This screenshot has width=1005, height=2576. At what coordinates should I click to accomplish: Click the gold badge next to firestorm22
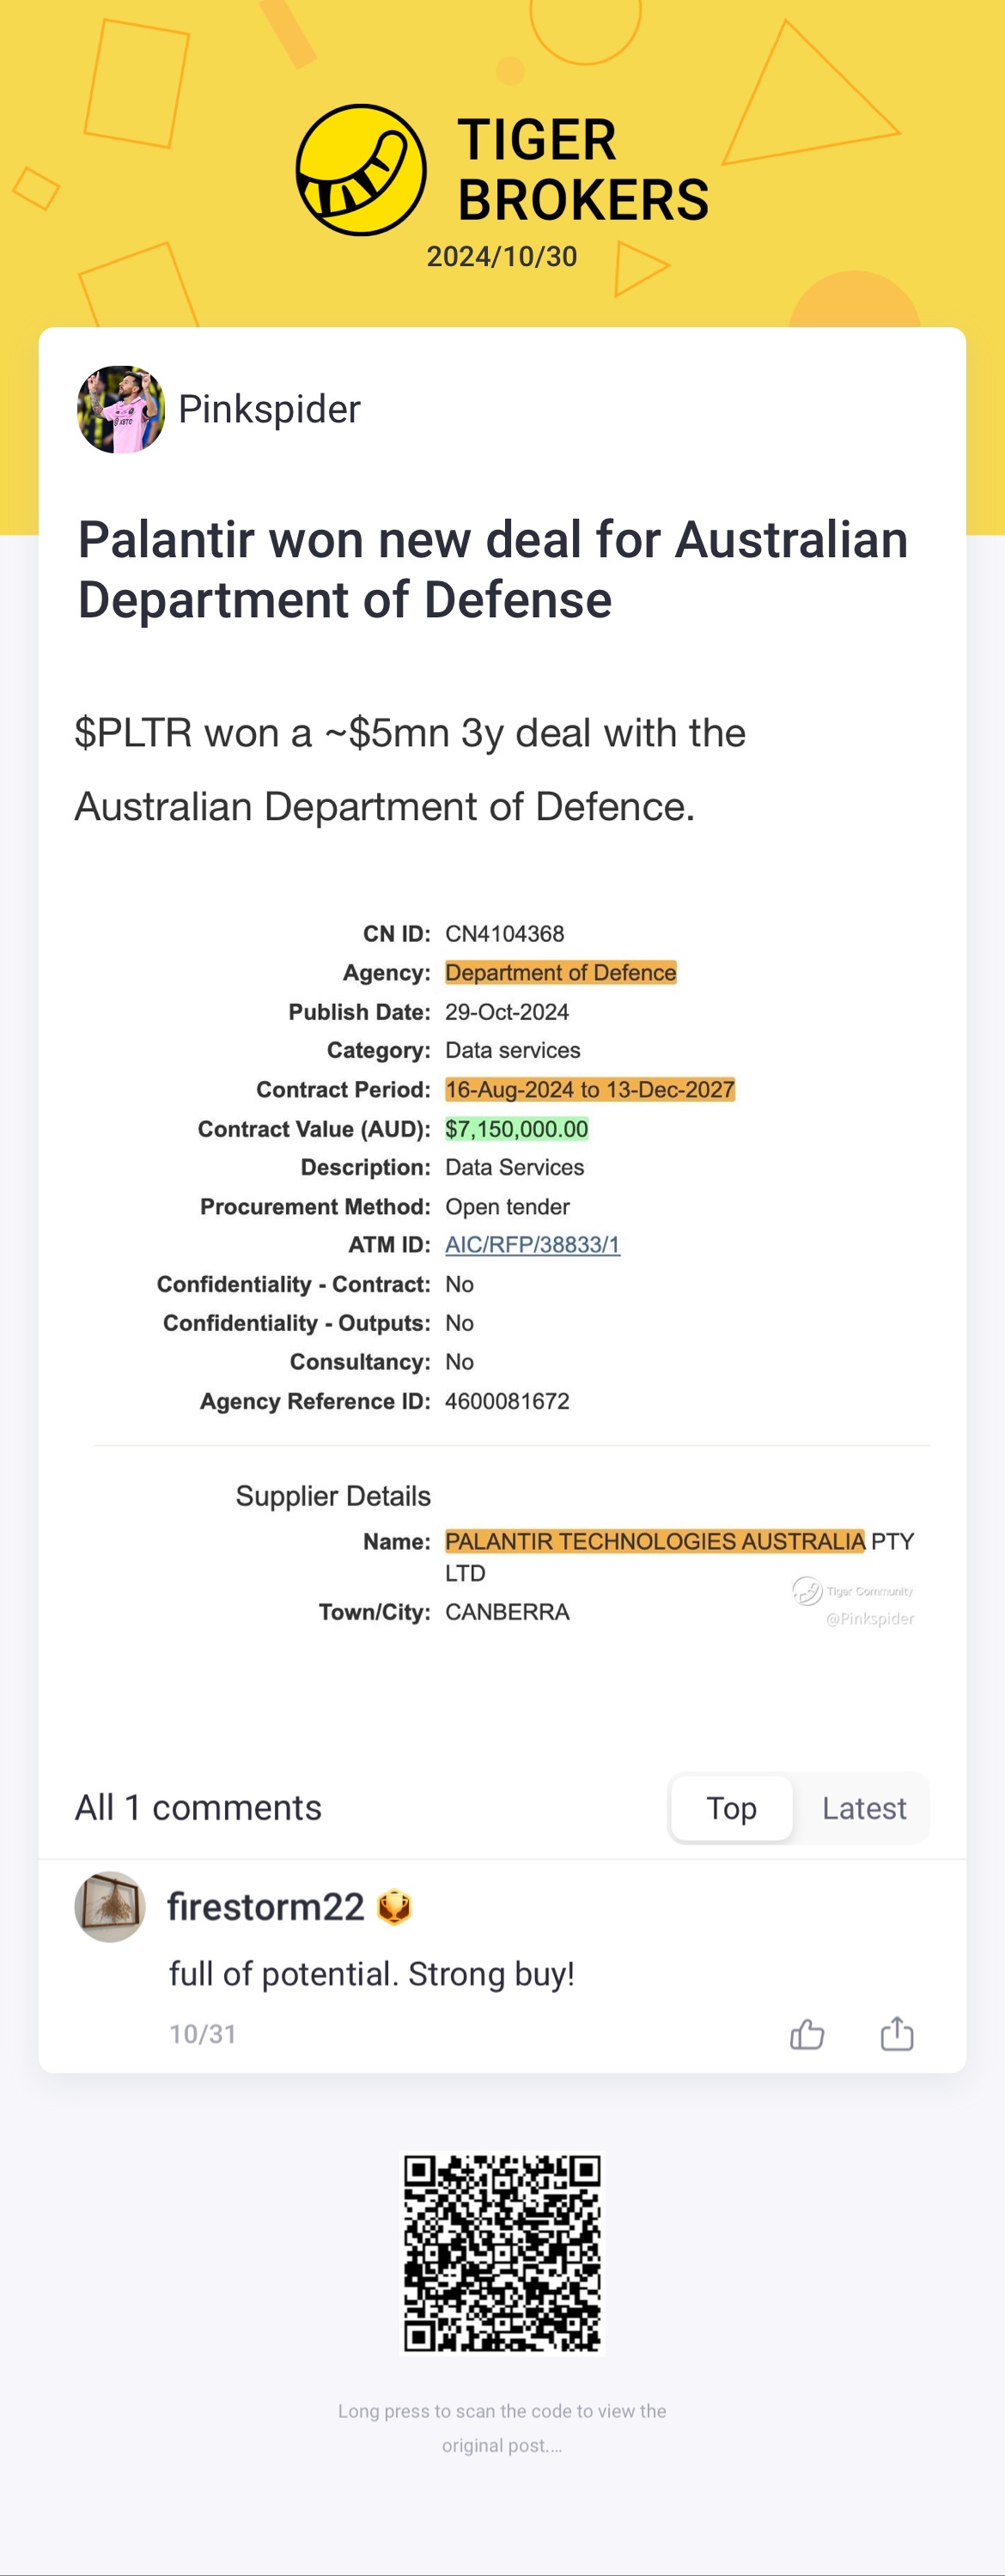coord(394,1908)
